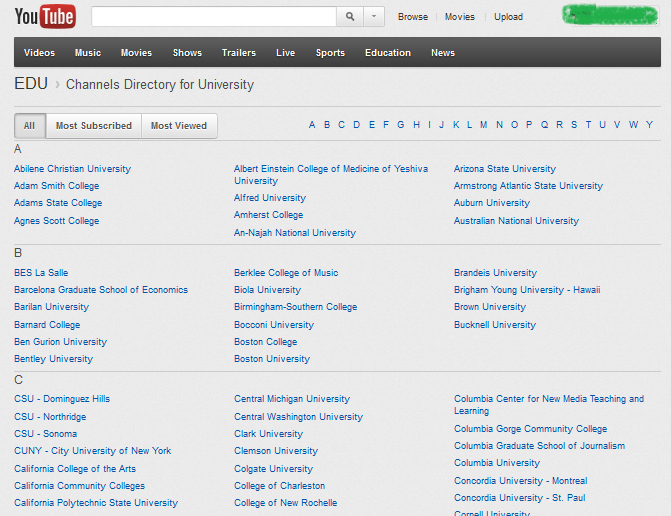Open the Live navigation tab
The width and height of the screenshot is (671, 516).
coord(285,53)
